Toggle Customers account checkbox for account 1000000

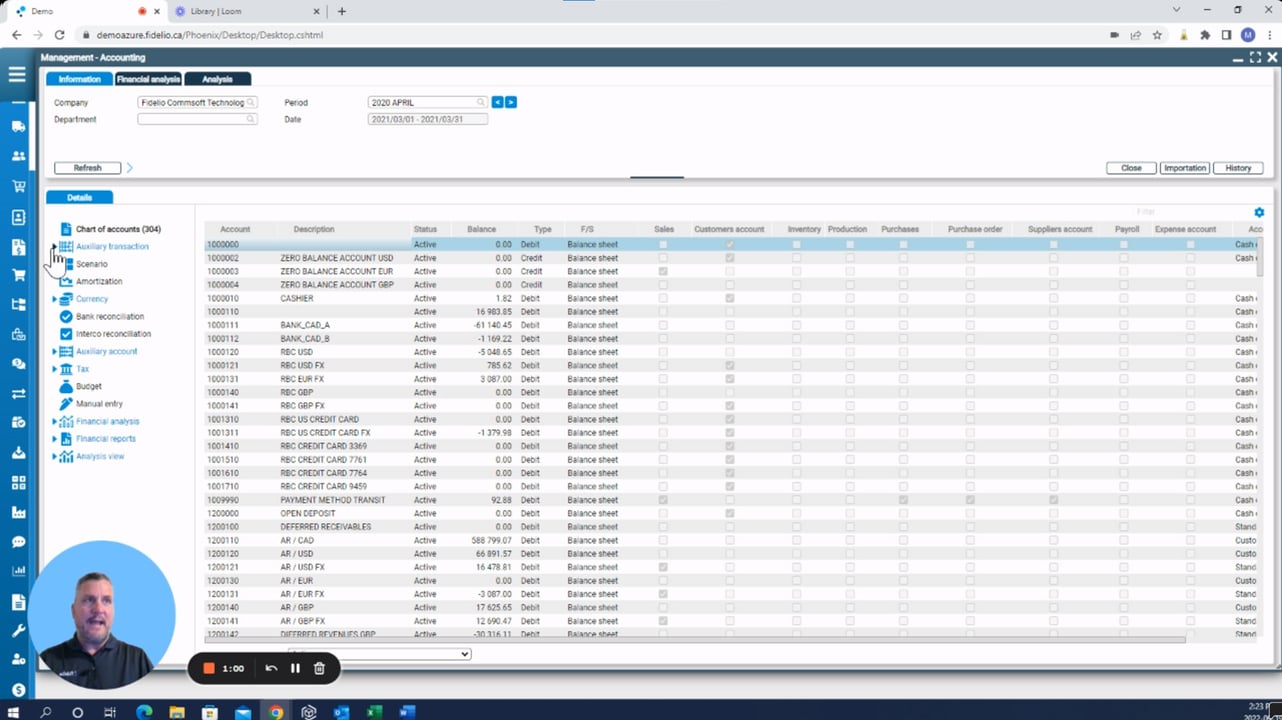coord(730,244)
